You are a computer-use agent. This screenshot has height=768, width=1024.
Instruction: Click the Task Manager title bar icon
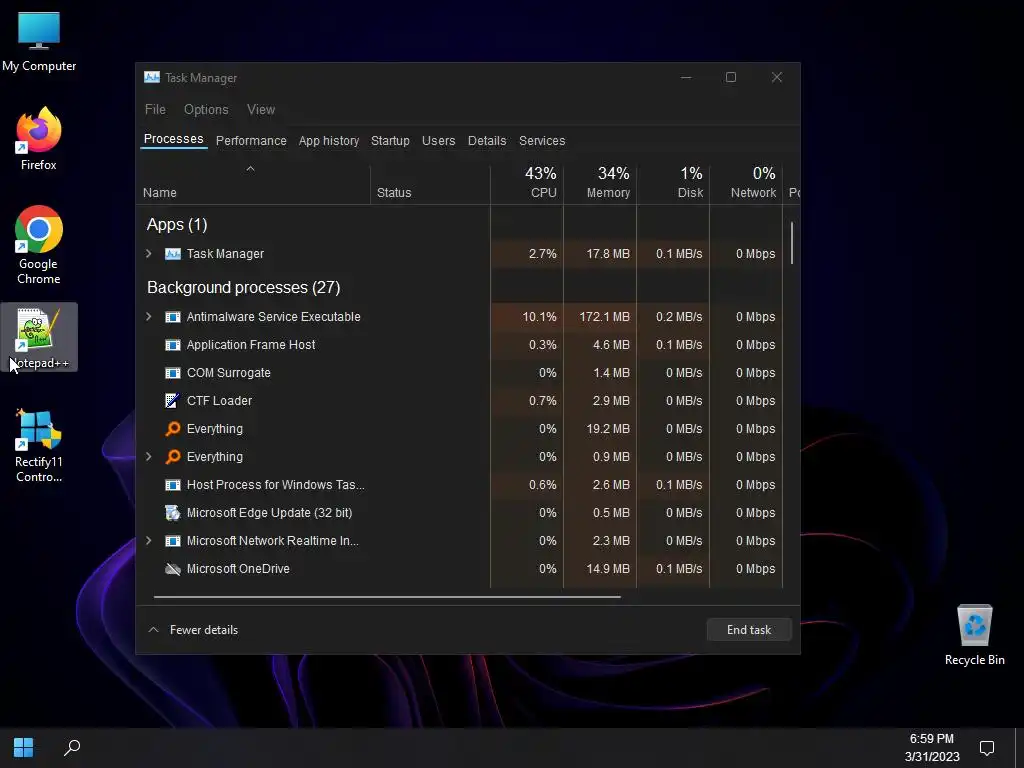(152, 77)
